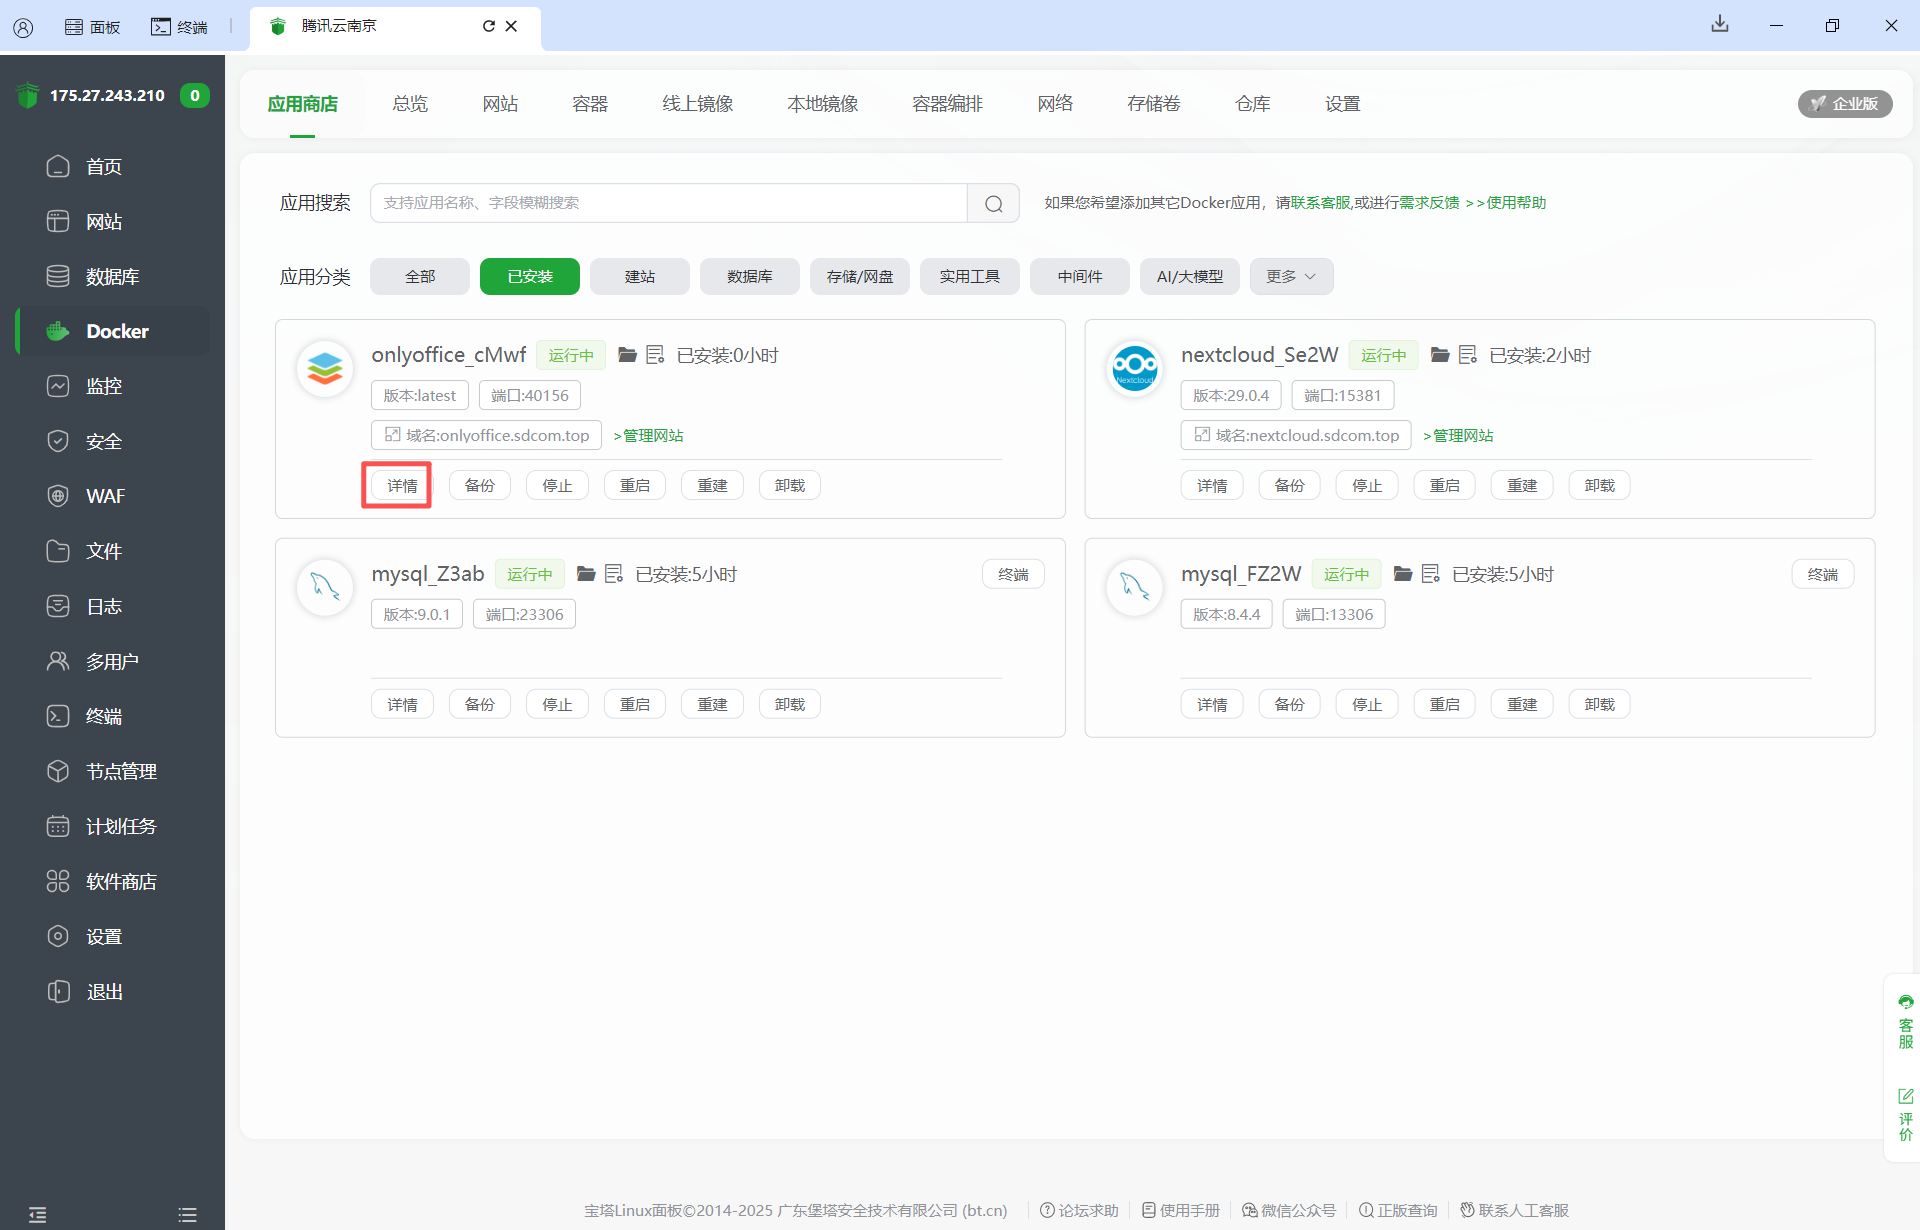Click the mysql_FZ2W log file icon
The height and width of the screenshot is (1230, 1920).
pos(1430,574)
